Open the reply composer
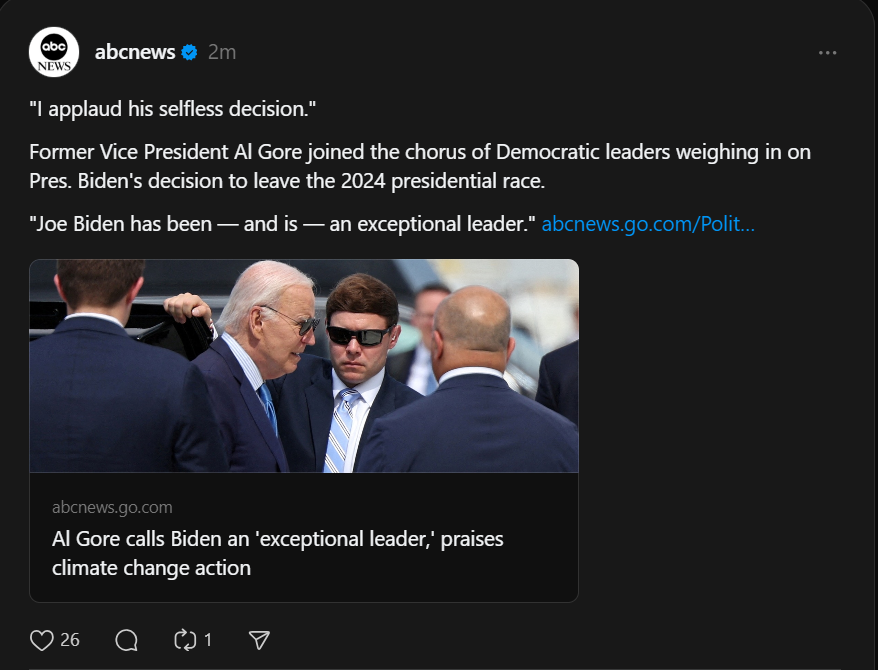The width and height of the screenshot is (878, 670). point(126,639)
